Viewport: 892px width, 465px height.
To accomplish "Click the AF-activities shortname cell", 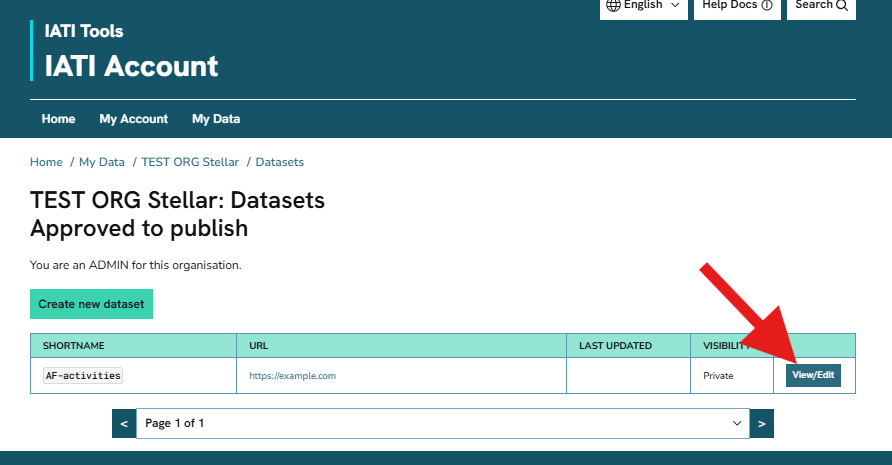I will coord(82,376).
